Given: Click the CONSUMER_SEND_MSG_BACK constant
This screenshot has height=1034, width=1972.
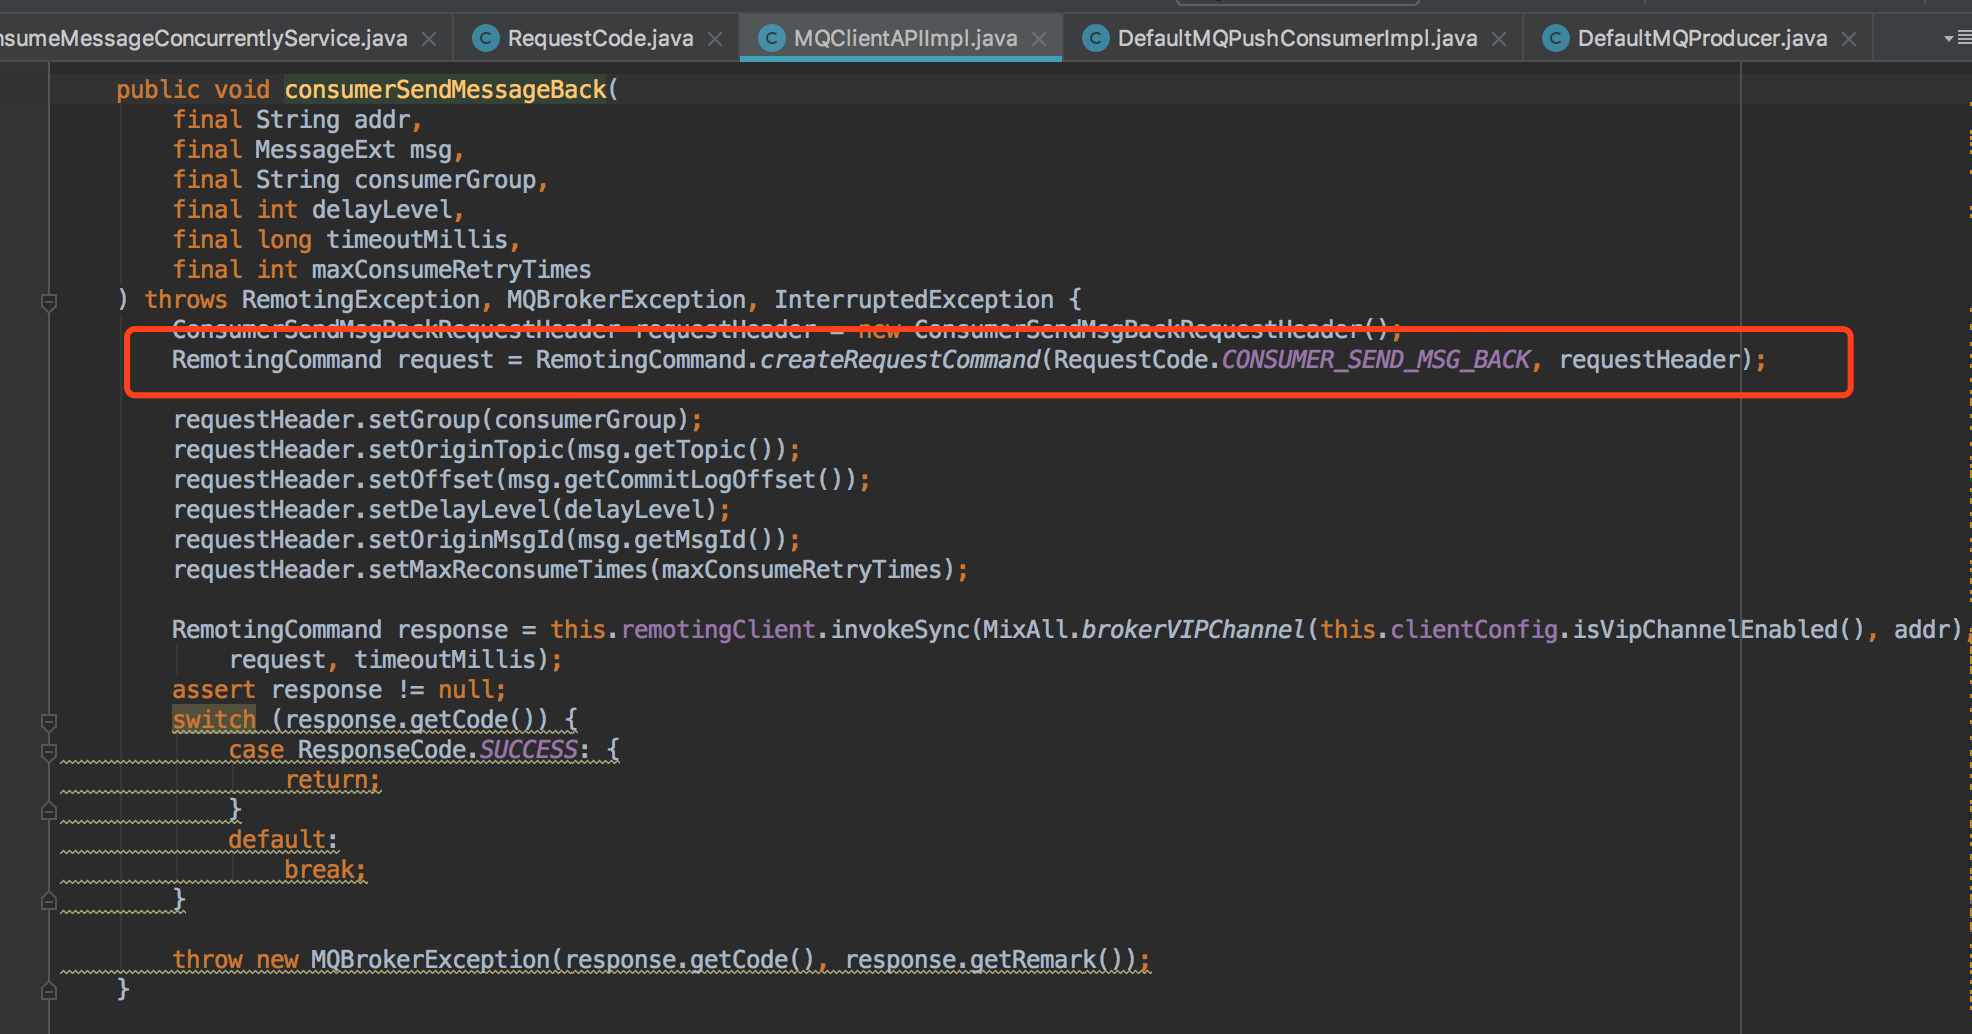Looking at the screenshot, I should [x=1376, y=360].
